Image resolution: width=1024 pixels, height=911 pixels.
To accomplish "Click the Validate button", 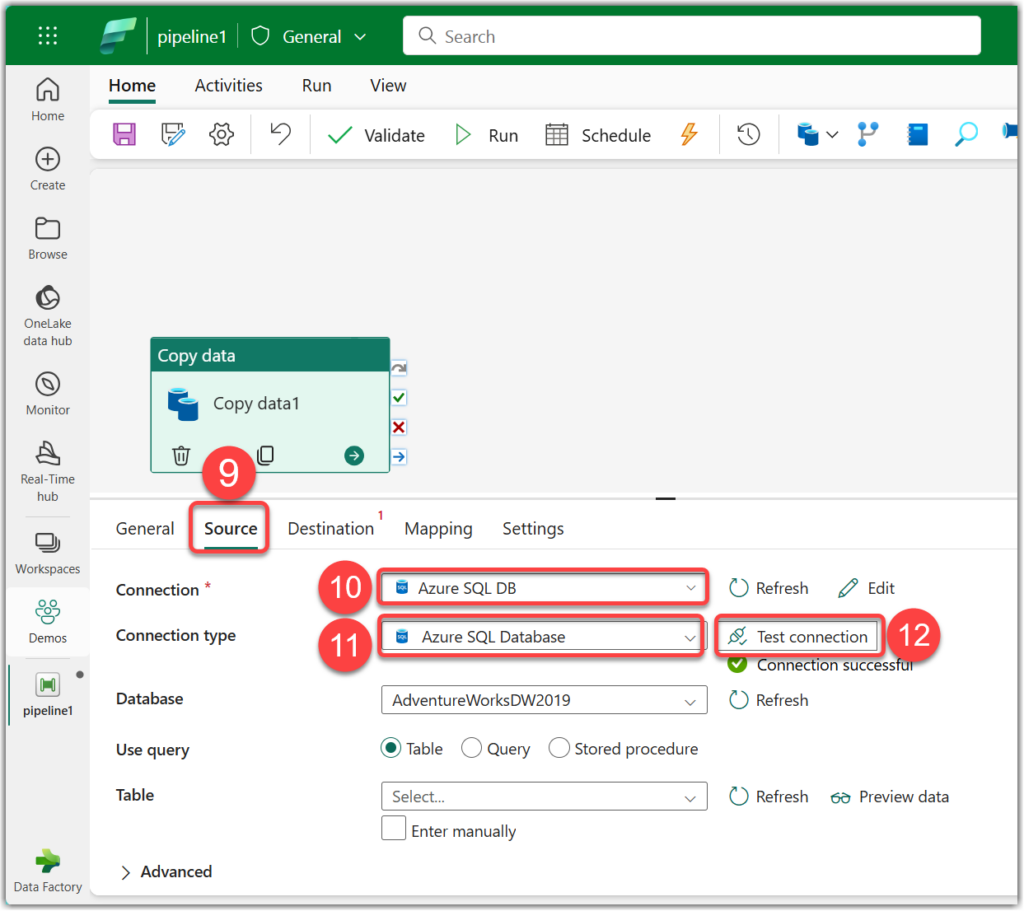I will (x=376, y=135).
